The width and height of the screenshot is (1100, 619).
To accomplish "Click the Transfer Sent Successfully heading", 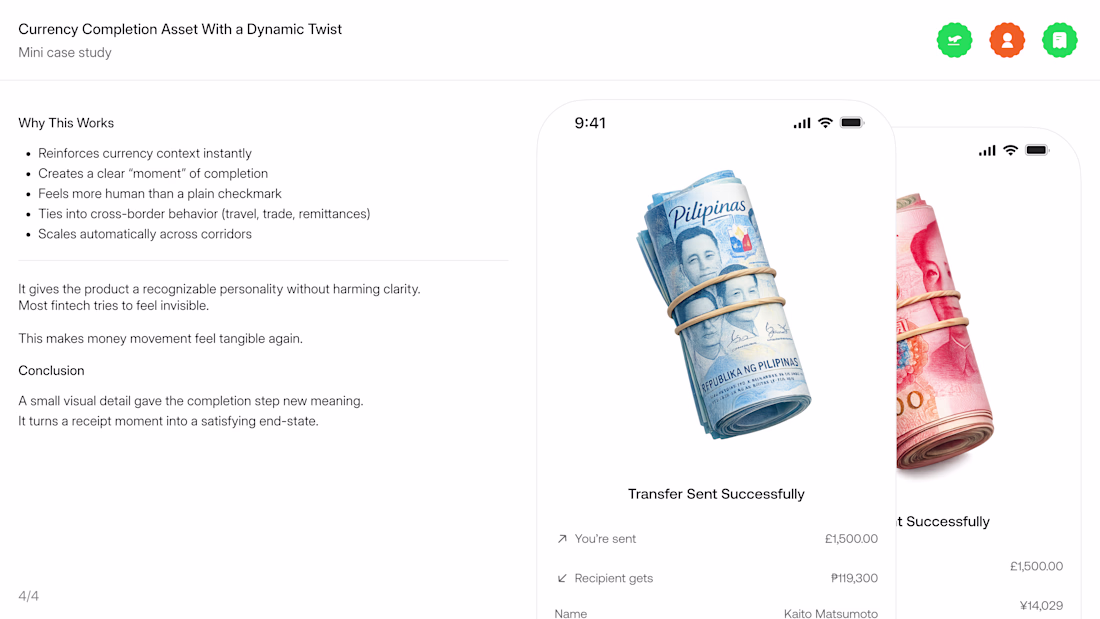I will click(716, 494).
